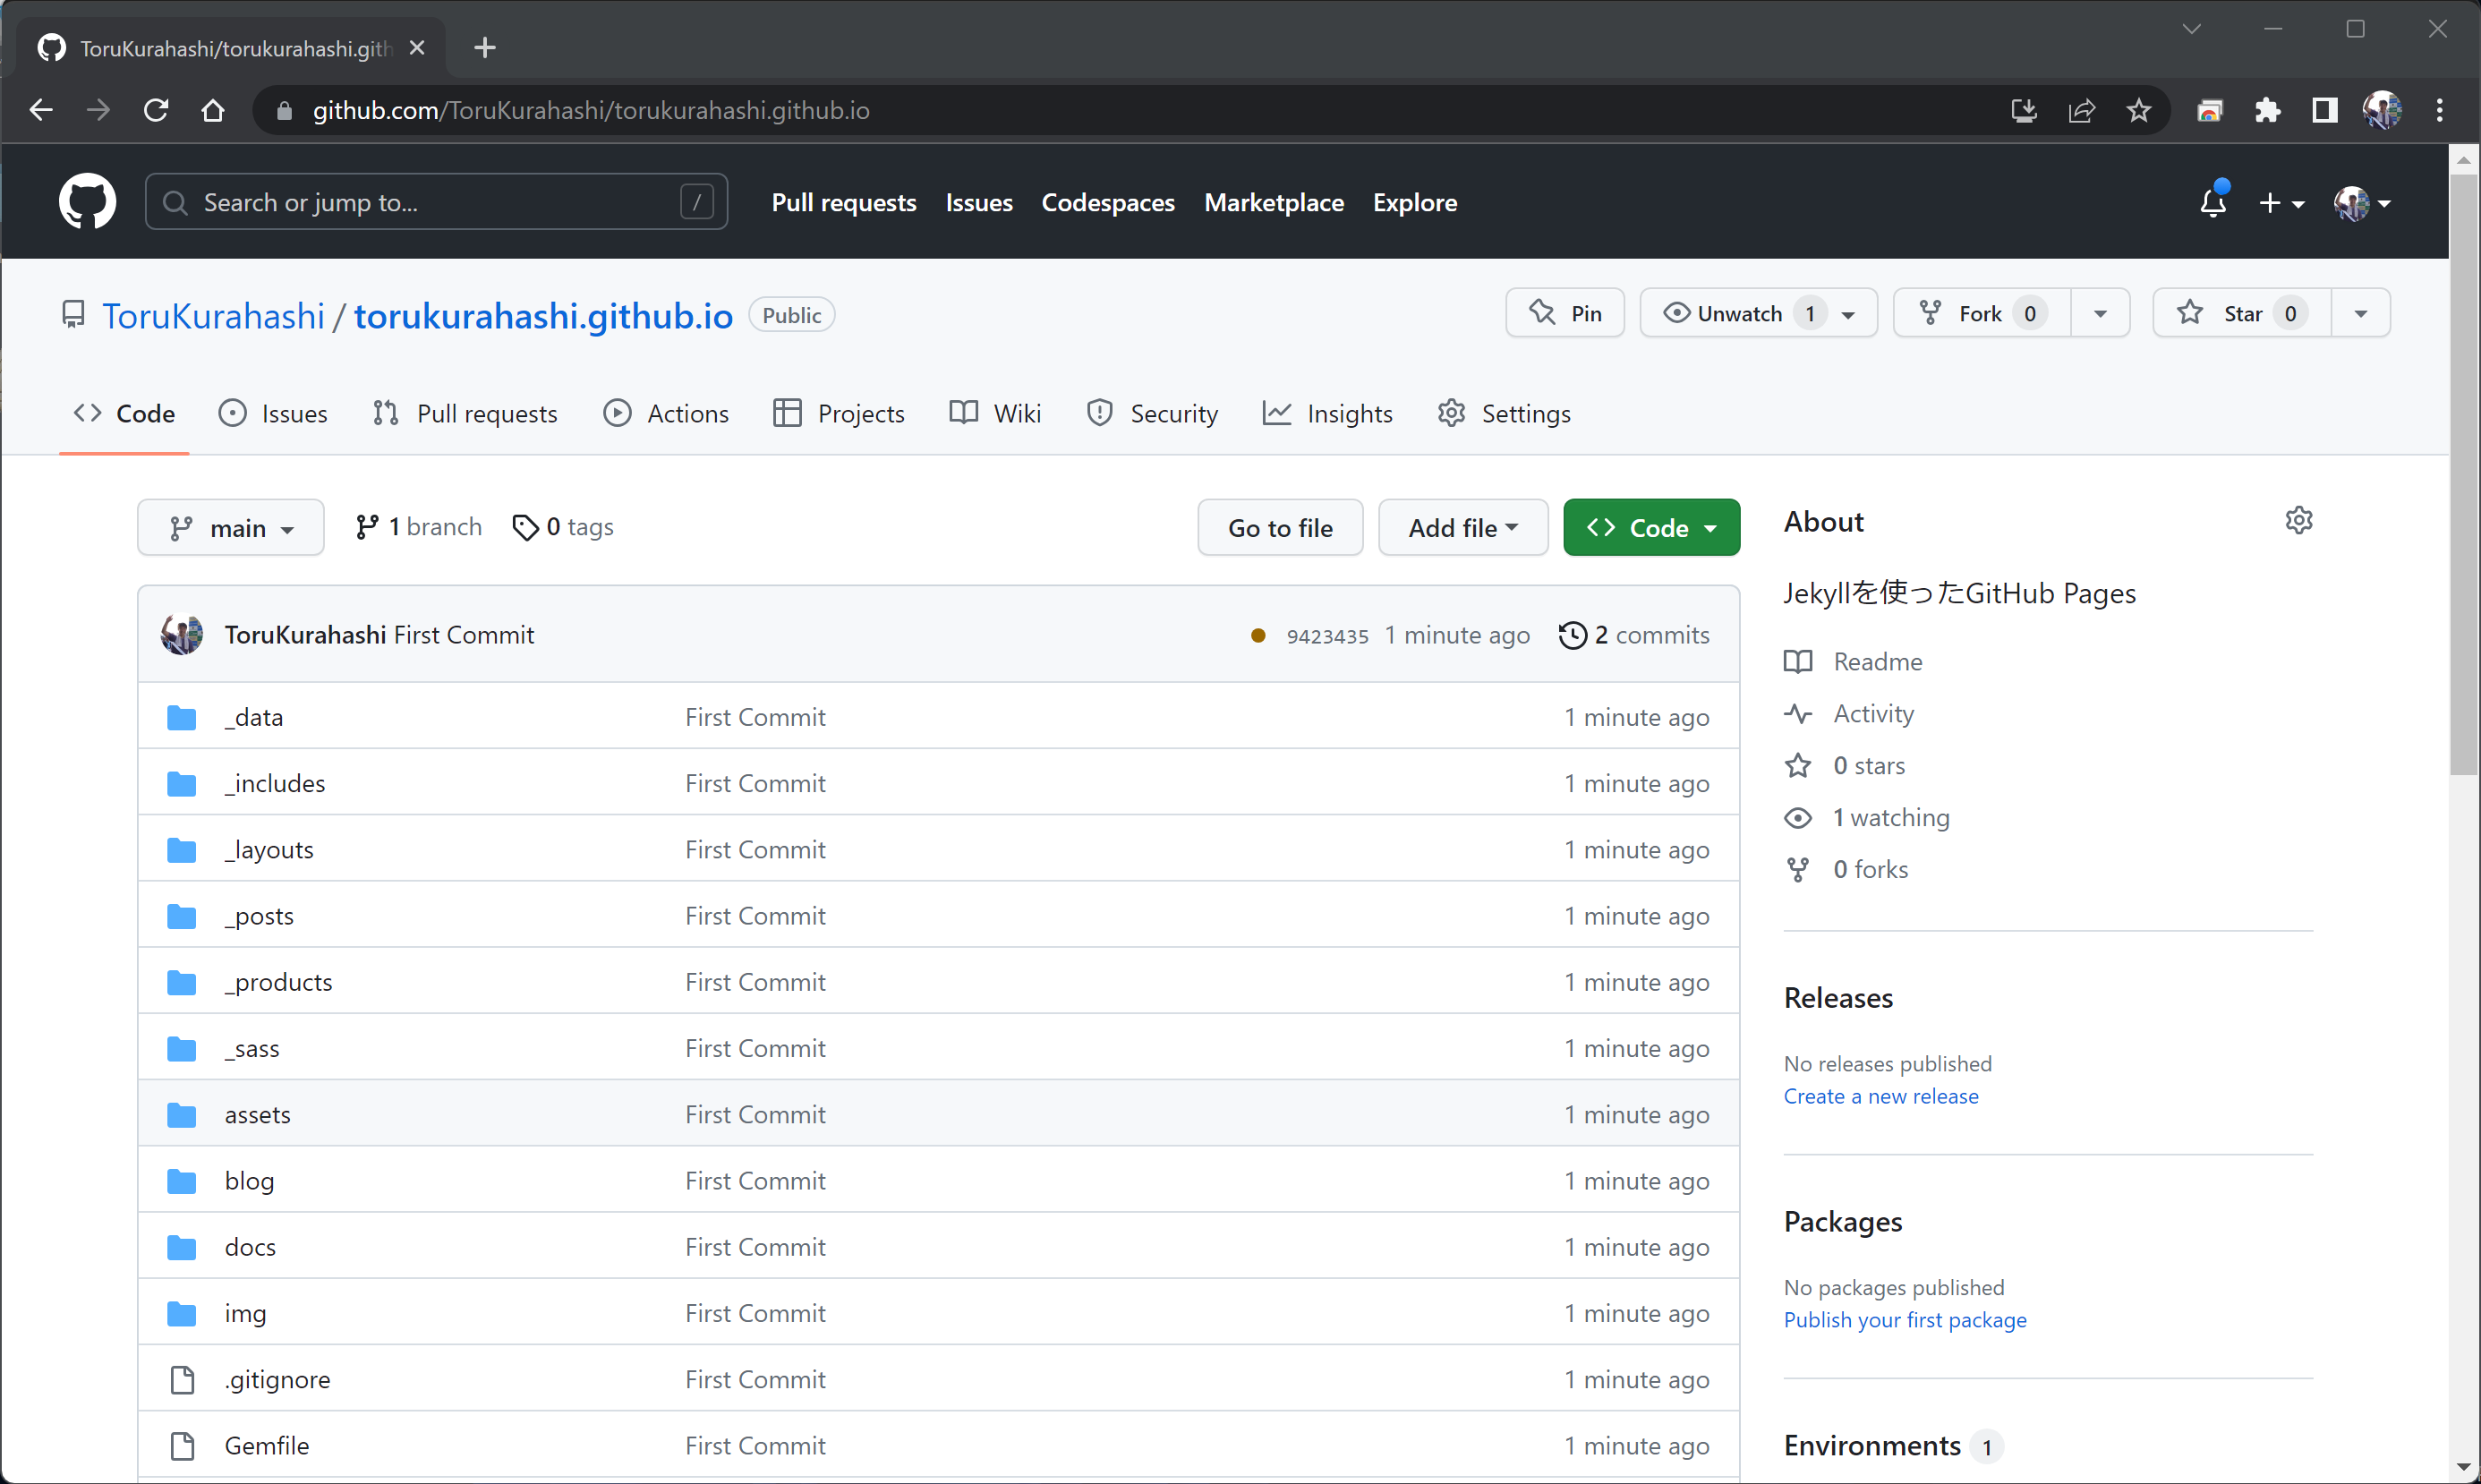
Task: Open the Add file dropdown
Action: coord(1463,528)
